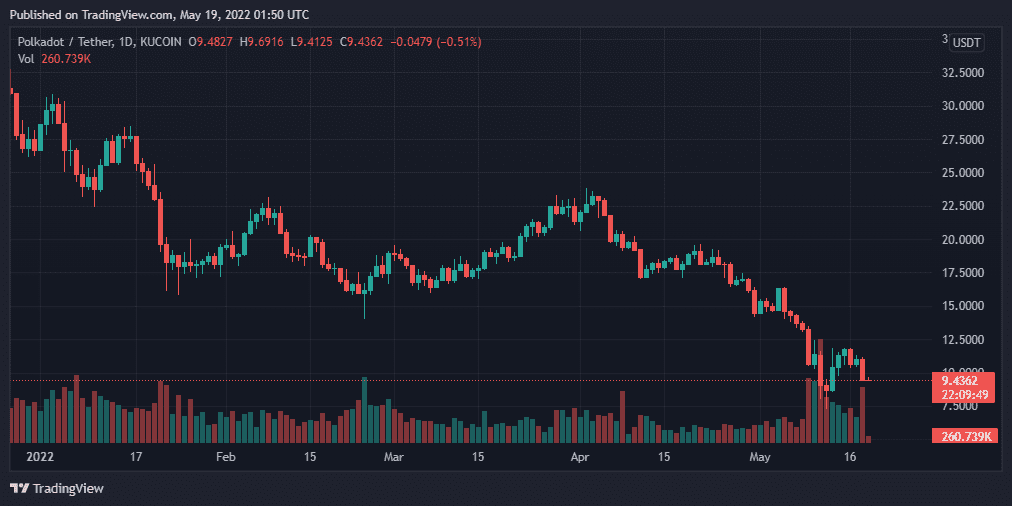The image size is (1012, 506).
Task: Click the Vol indicator legend label
Action: click(x=24, y=59)
